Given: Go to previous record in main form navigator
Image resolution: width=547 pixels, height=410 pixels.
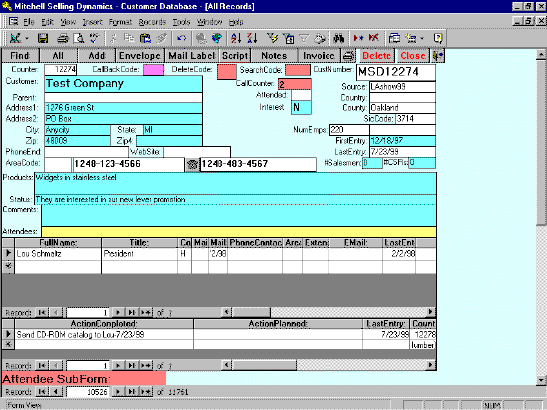Looking at the screenshot, I should pyautogui.click(x=55, y=392).
